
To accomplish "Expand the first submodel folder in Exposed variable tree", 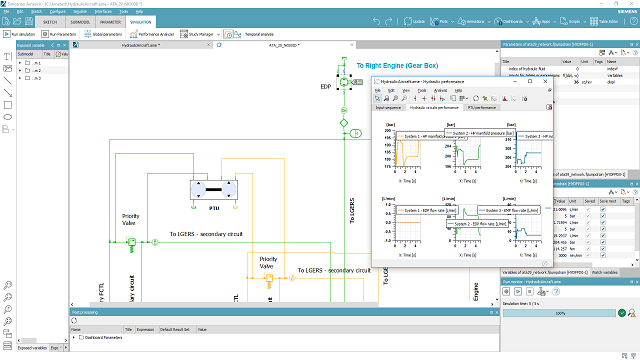I will tap(20, 63).
